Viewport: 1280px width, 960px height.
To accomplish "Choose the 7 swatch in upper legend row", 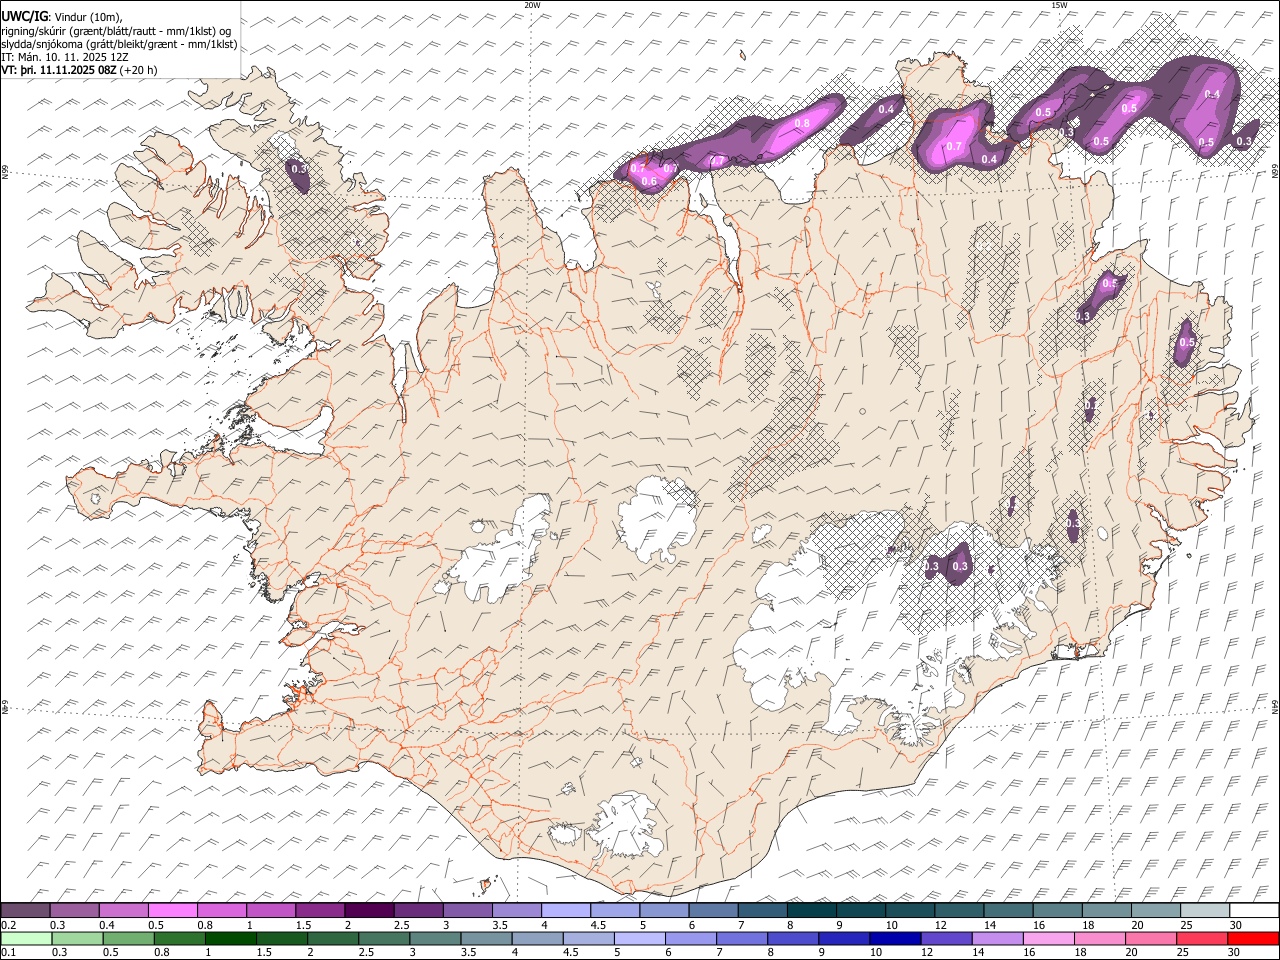I will [x=763, y=911].
